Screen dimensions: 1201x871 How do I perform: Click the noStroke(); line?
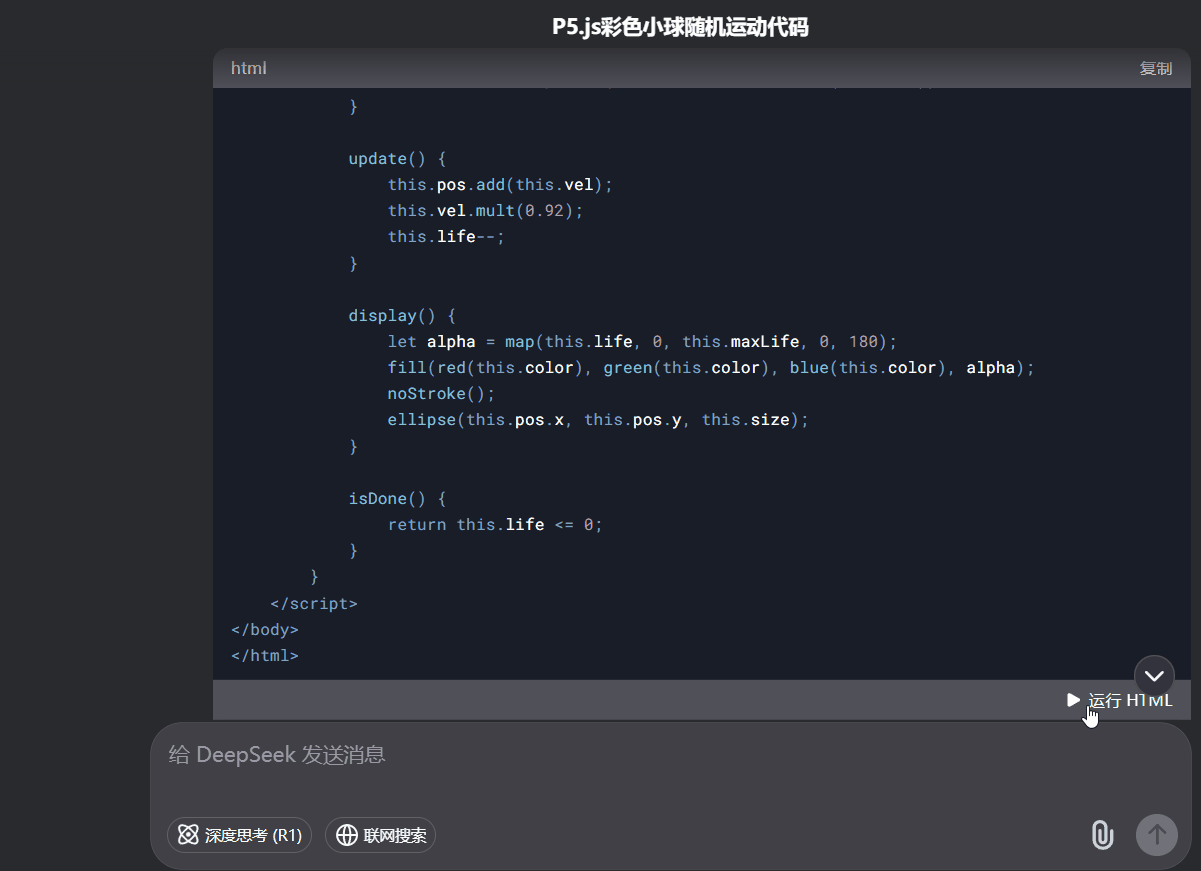(441, 393)
